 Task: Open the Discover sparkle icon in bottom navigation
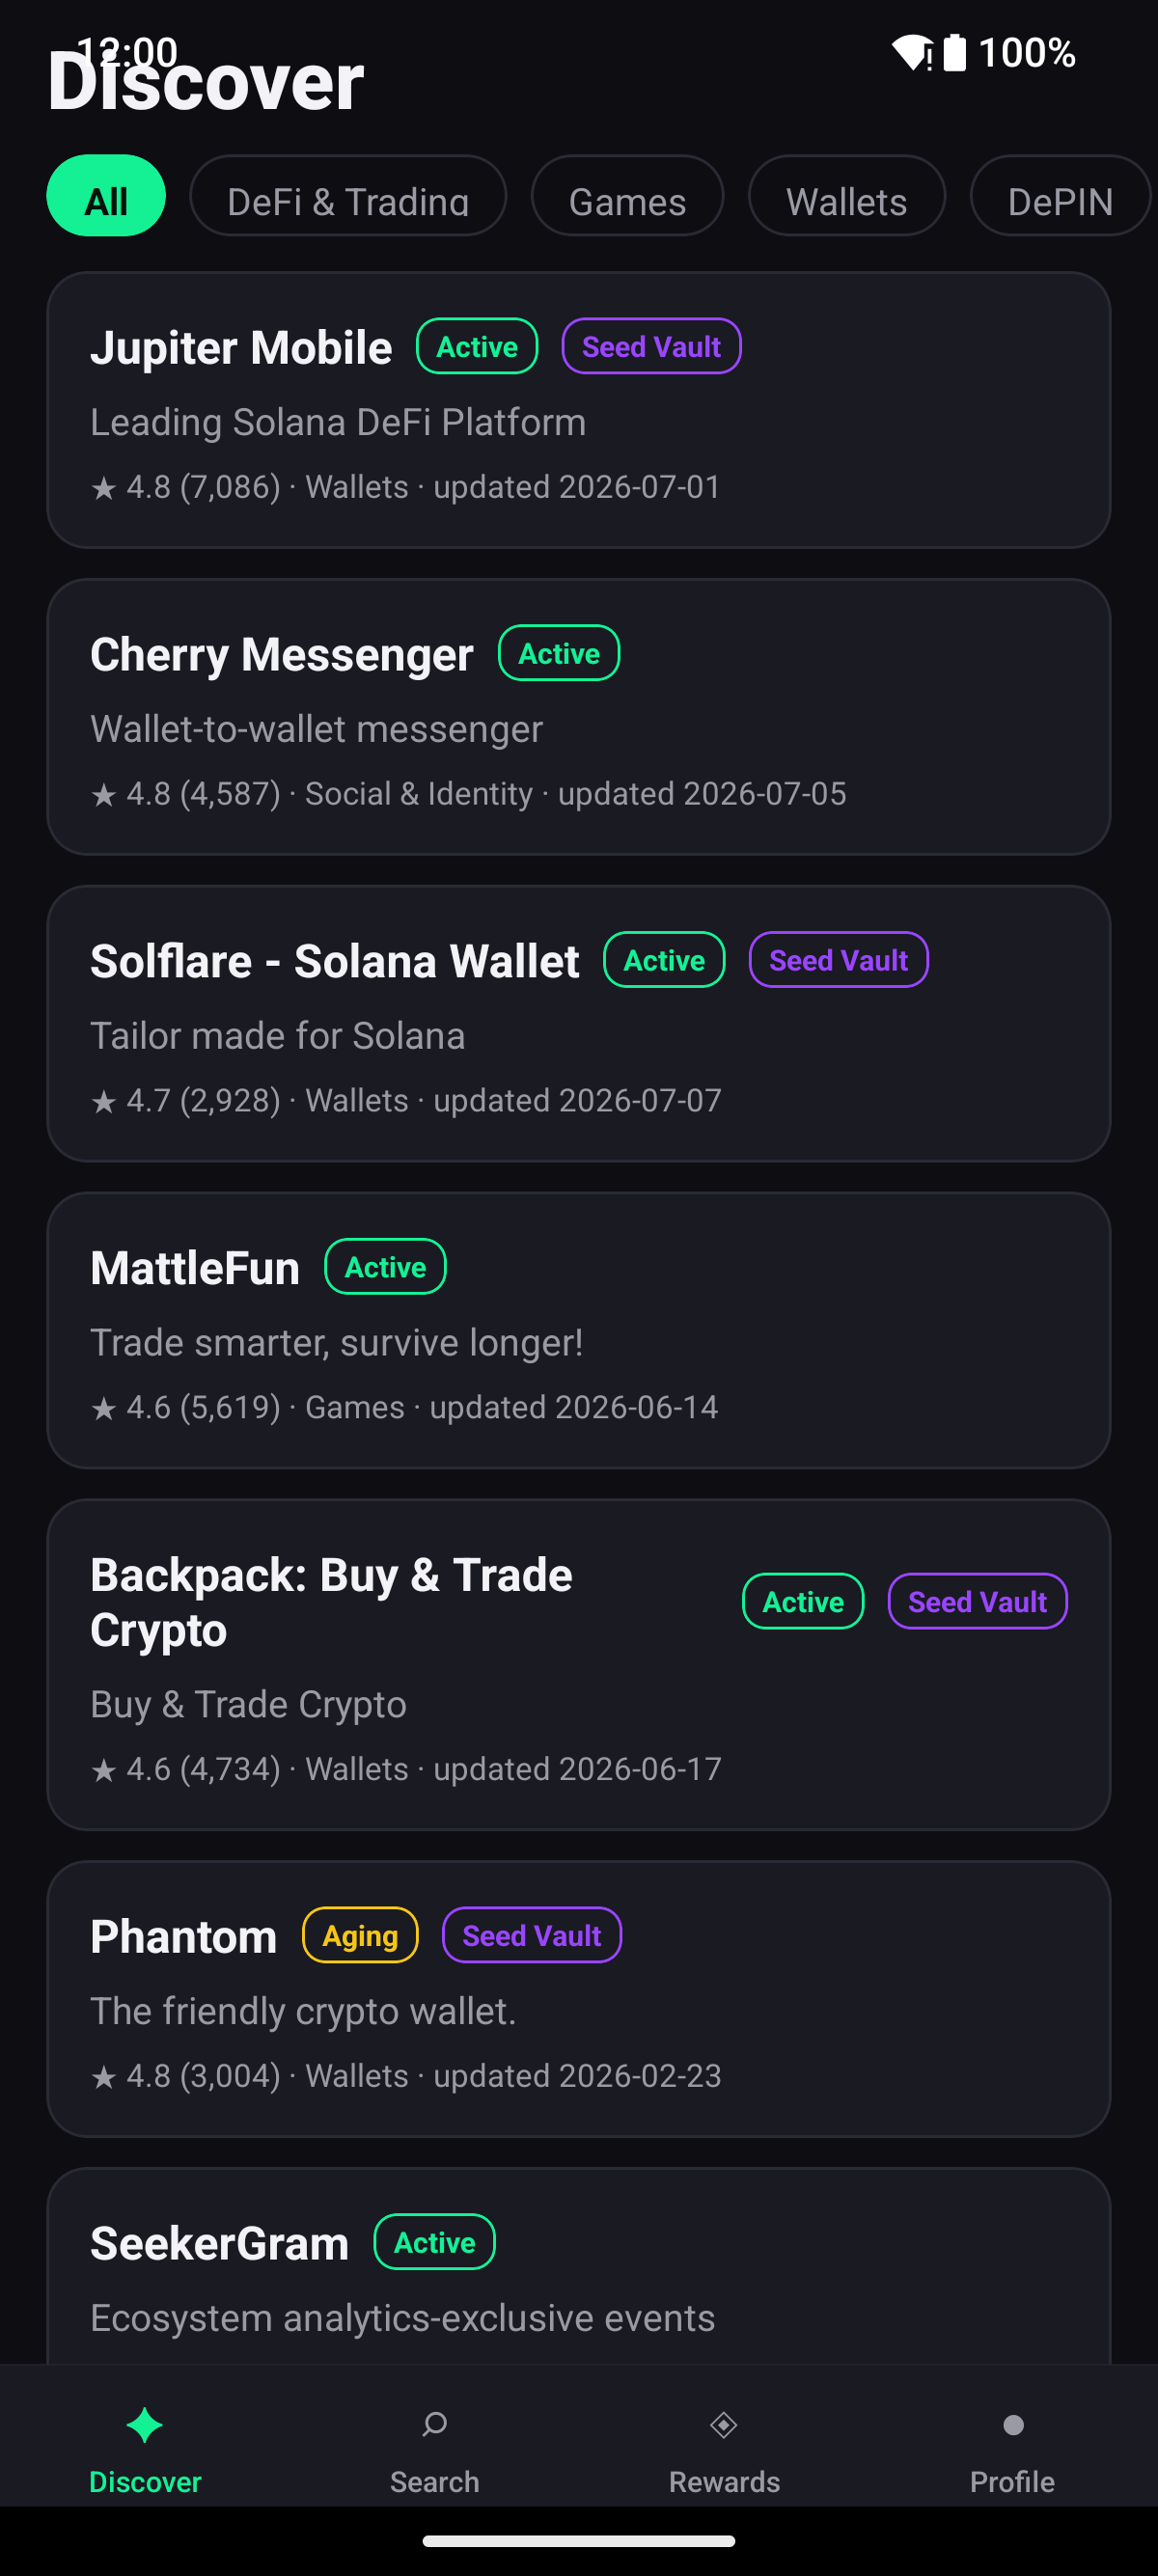(145, 2425)
